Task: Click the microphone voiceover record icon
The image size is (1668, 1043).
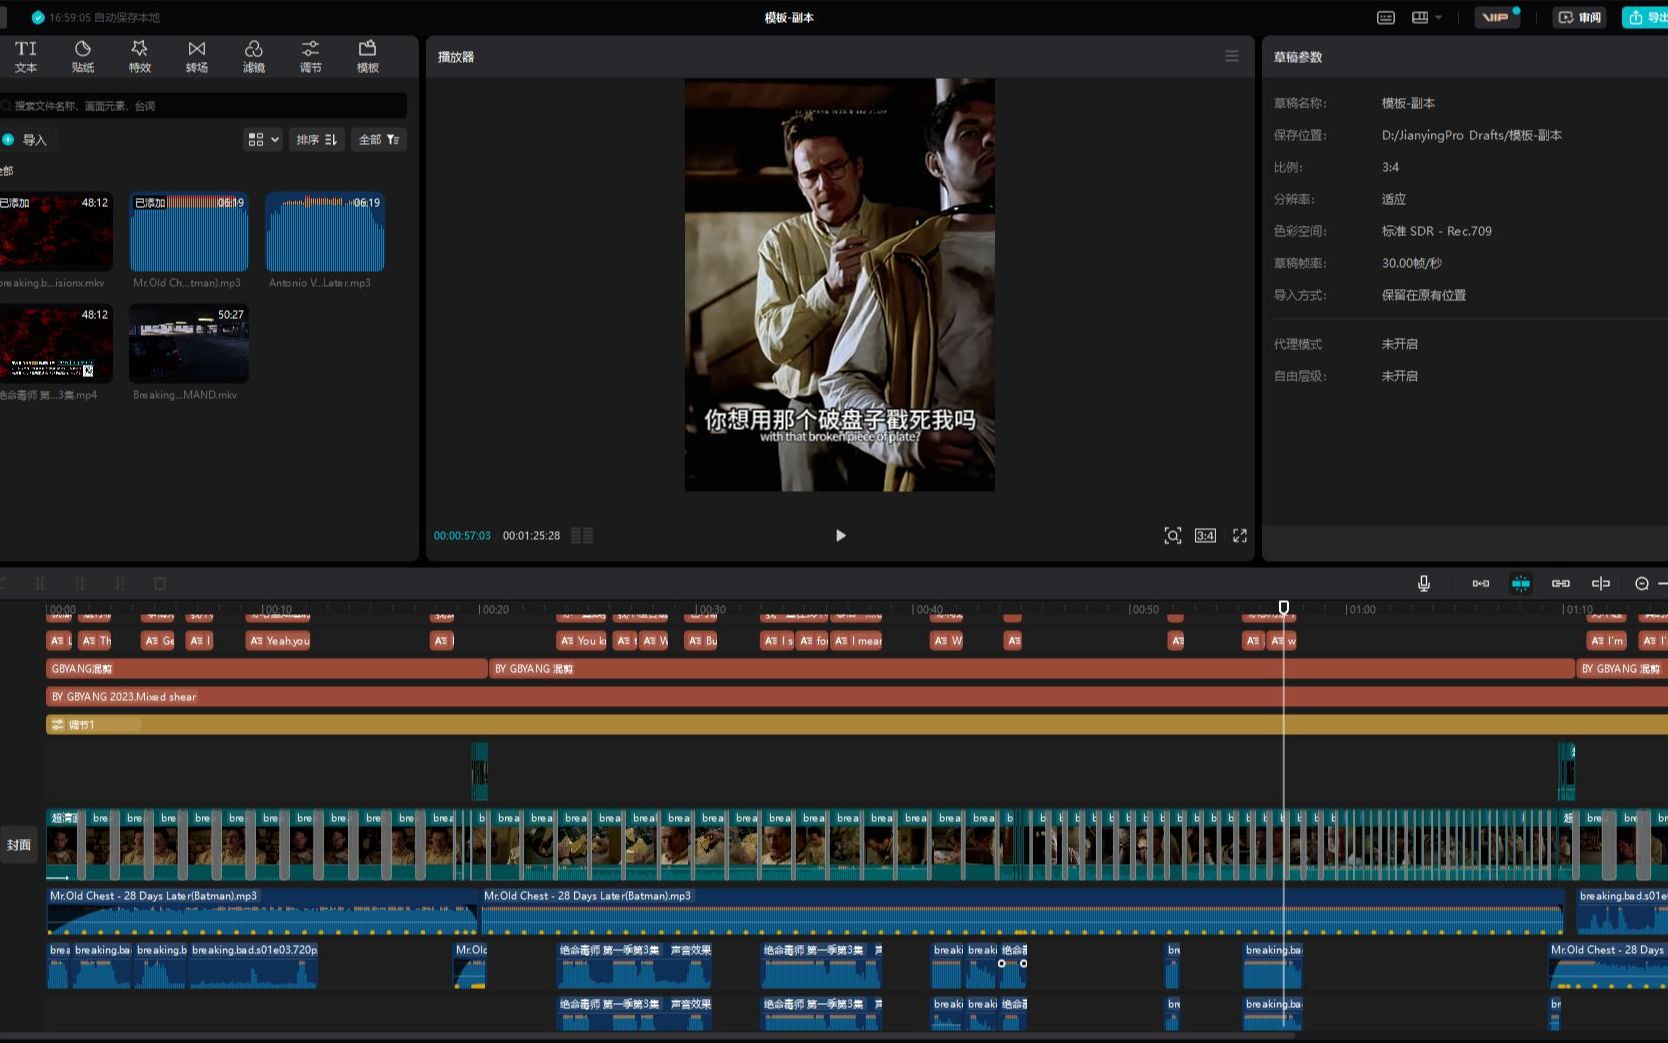Action: click(x=1423, y=583)
